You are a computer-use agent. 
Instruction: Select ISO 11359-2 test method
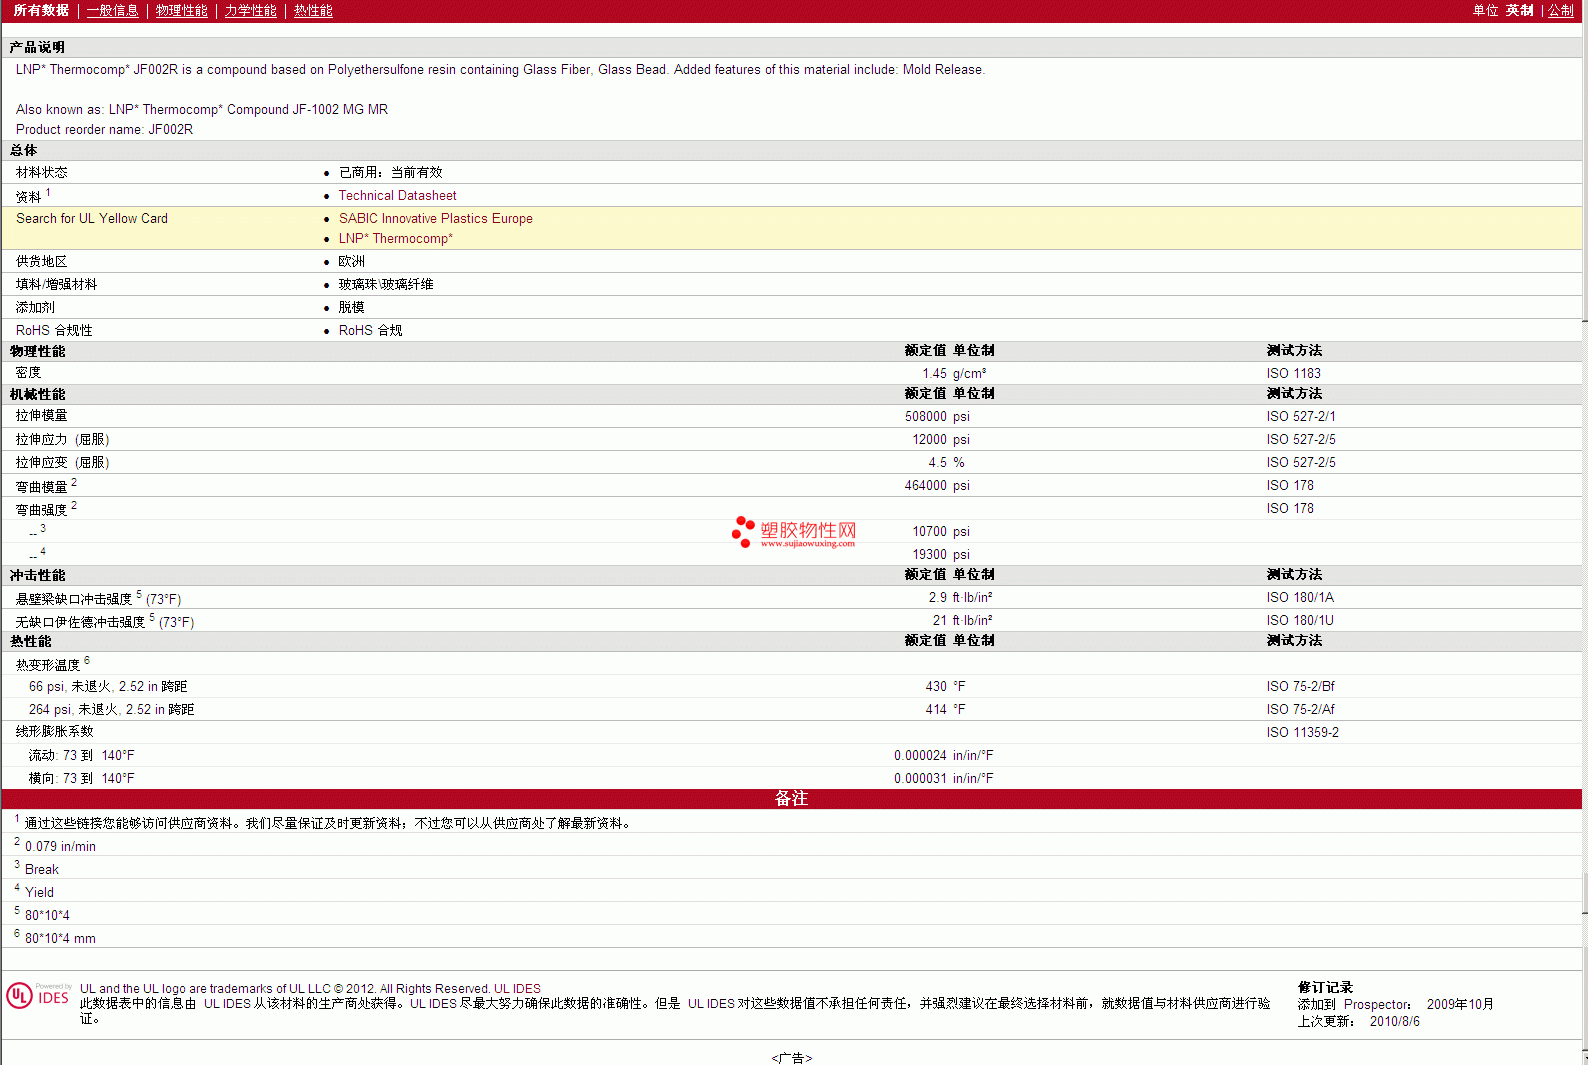(x=1302, y=733)
